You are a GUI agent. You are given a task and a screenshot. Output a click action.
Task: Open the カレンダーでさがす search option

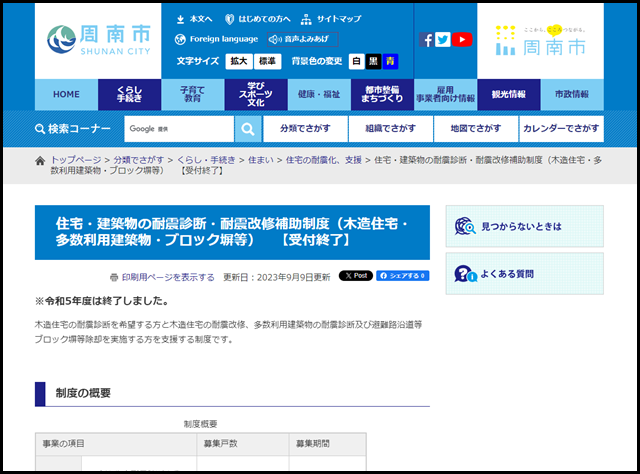(561, 129)
